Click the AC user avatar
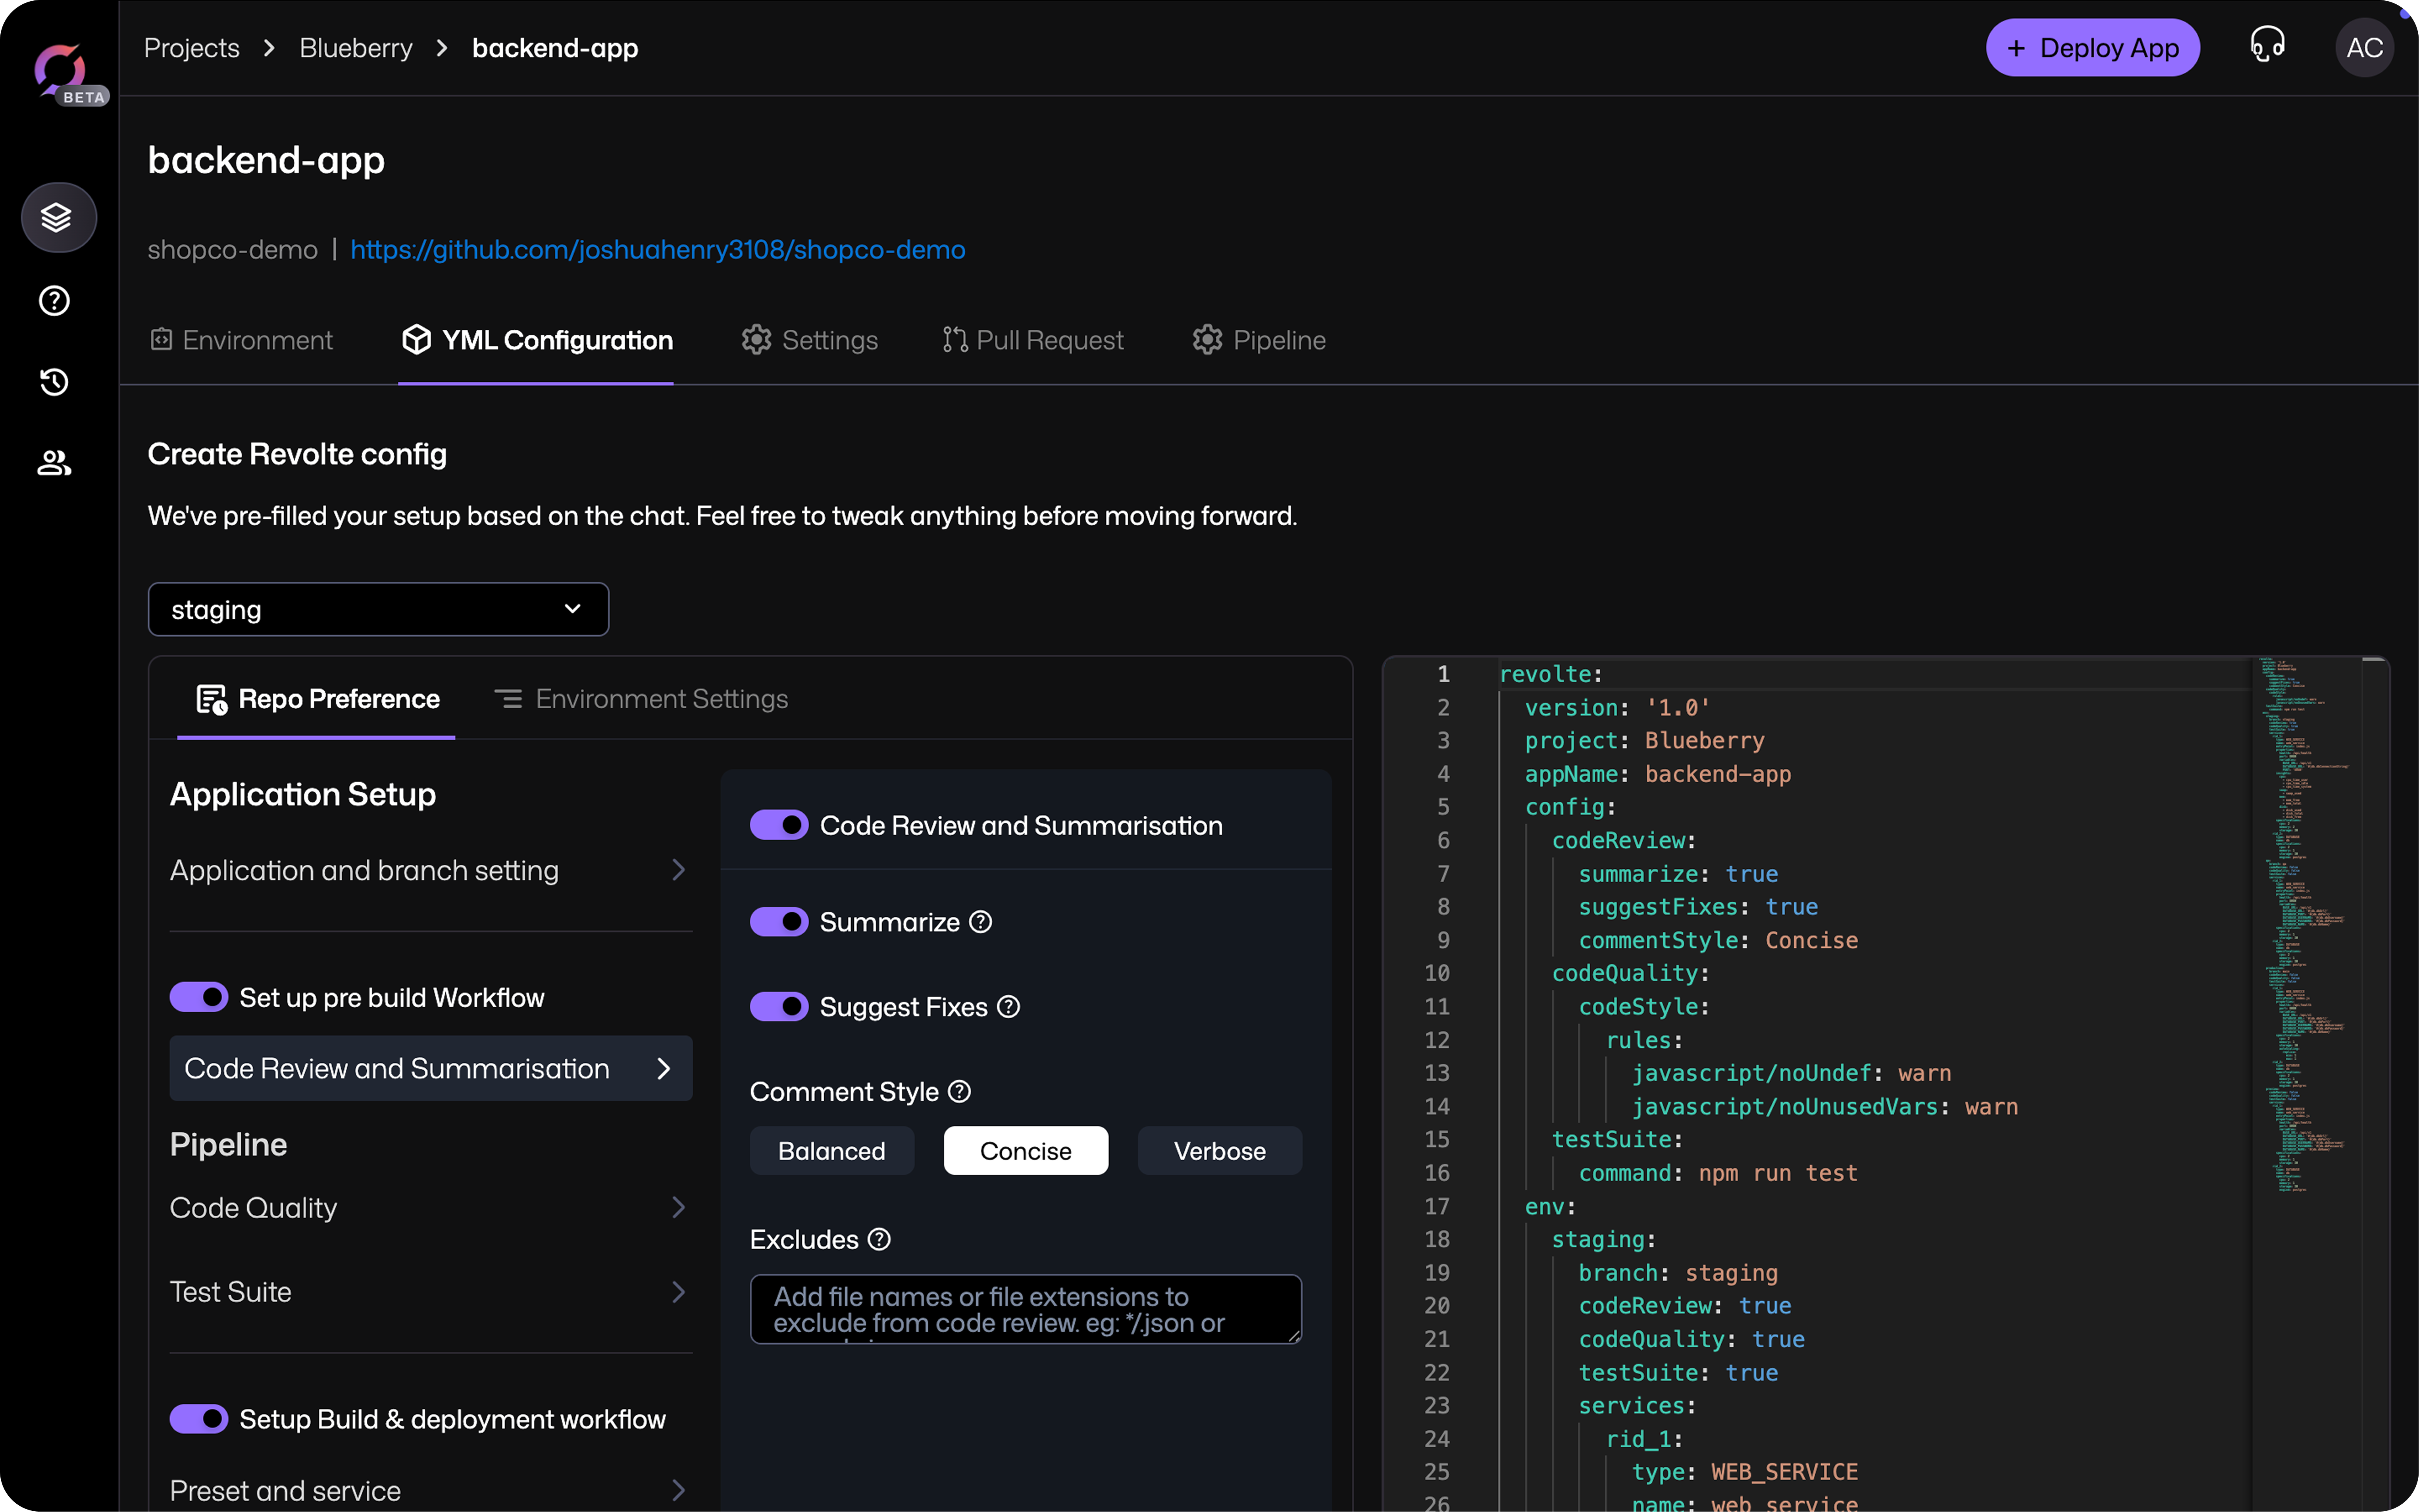Image resolution: width=2419 pixels, height=1512 pixels. pyautogui.click(x=2364, y=48)
